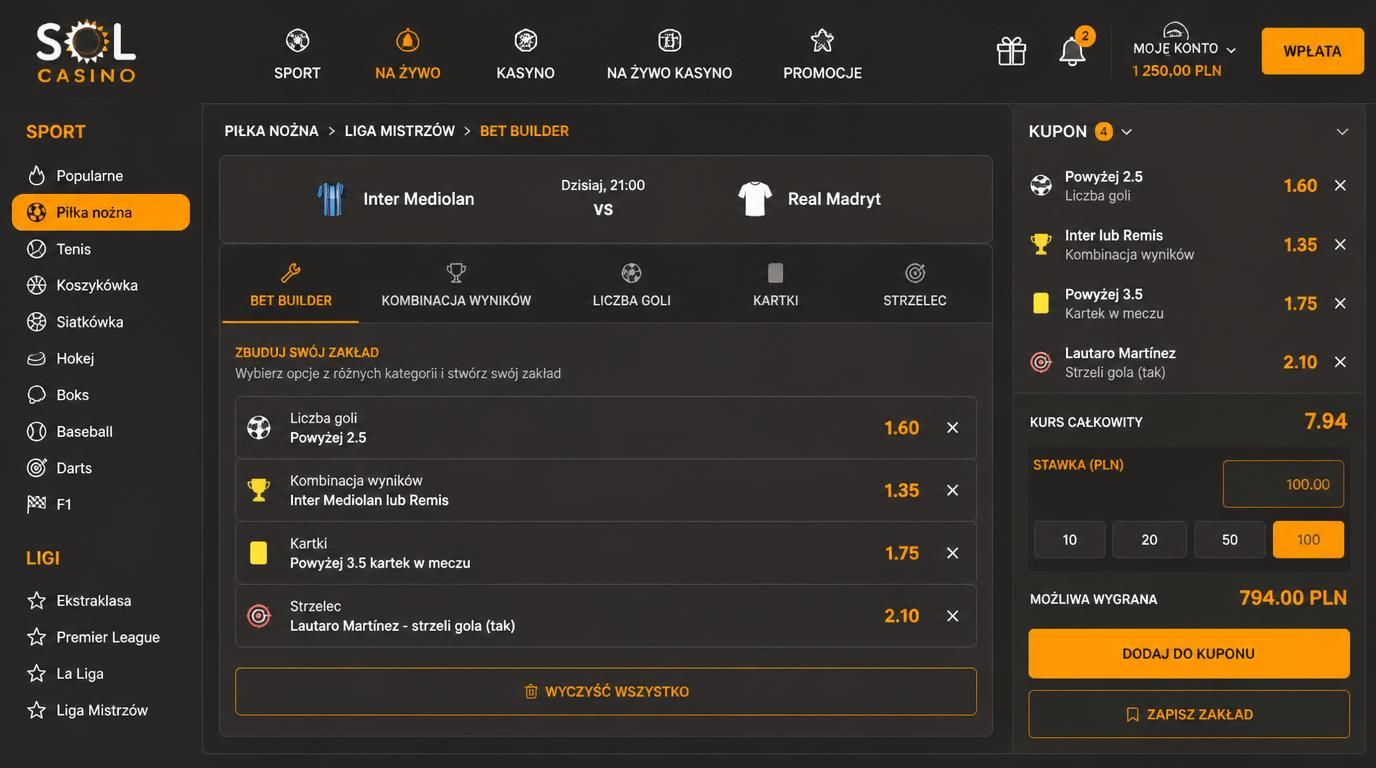Choose the 50 stake preset
The image size is (1376, 768).
pos(1230,540)
